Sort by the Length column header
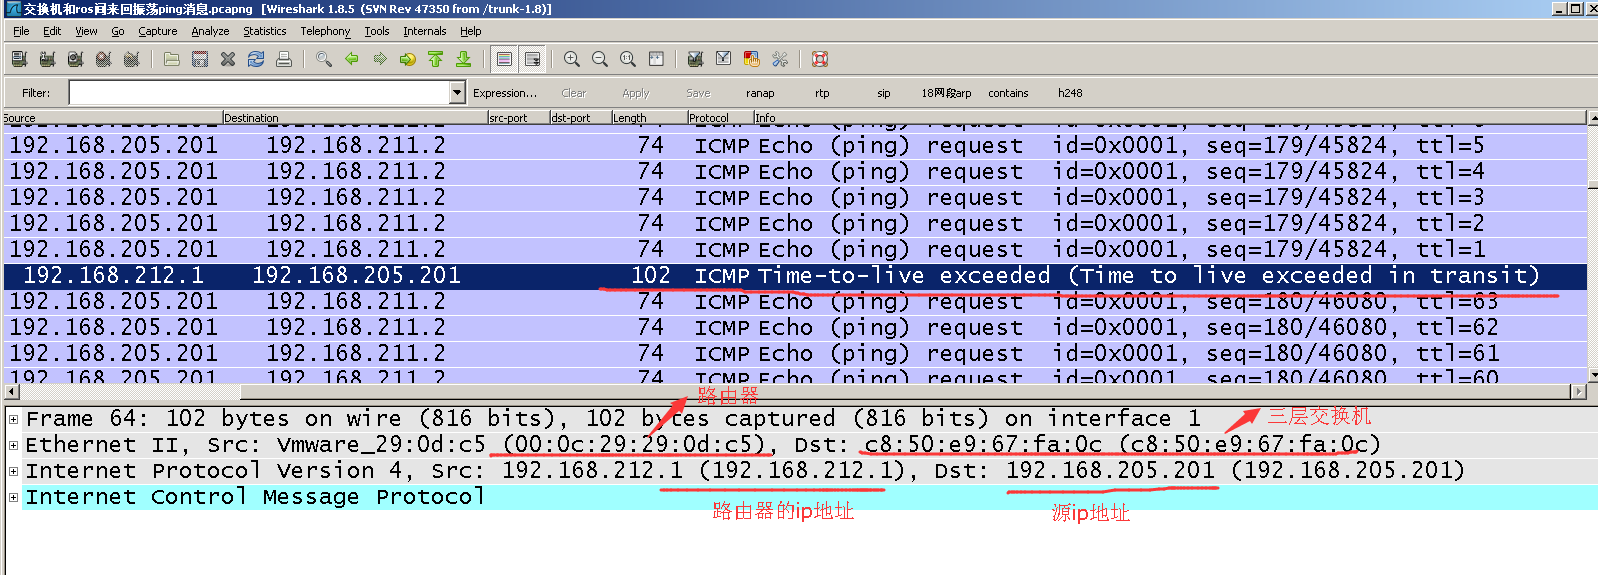1598x575 pixels. pyautogui.click(x=648, y=117)
